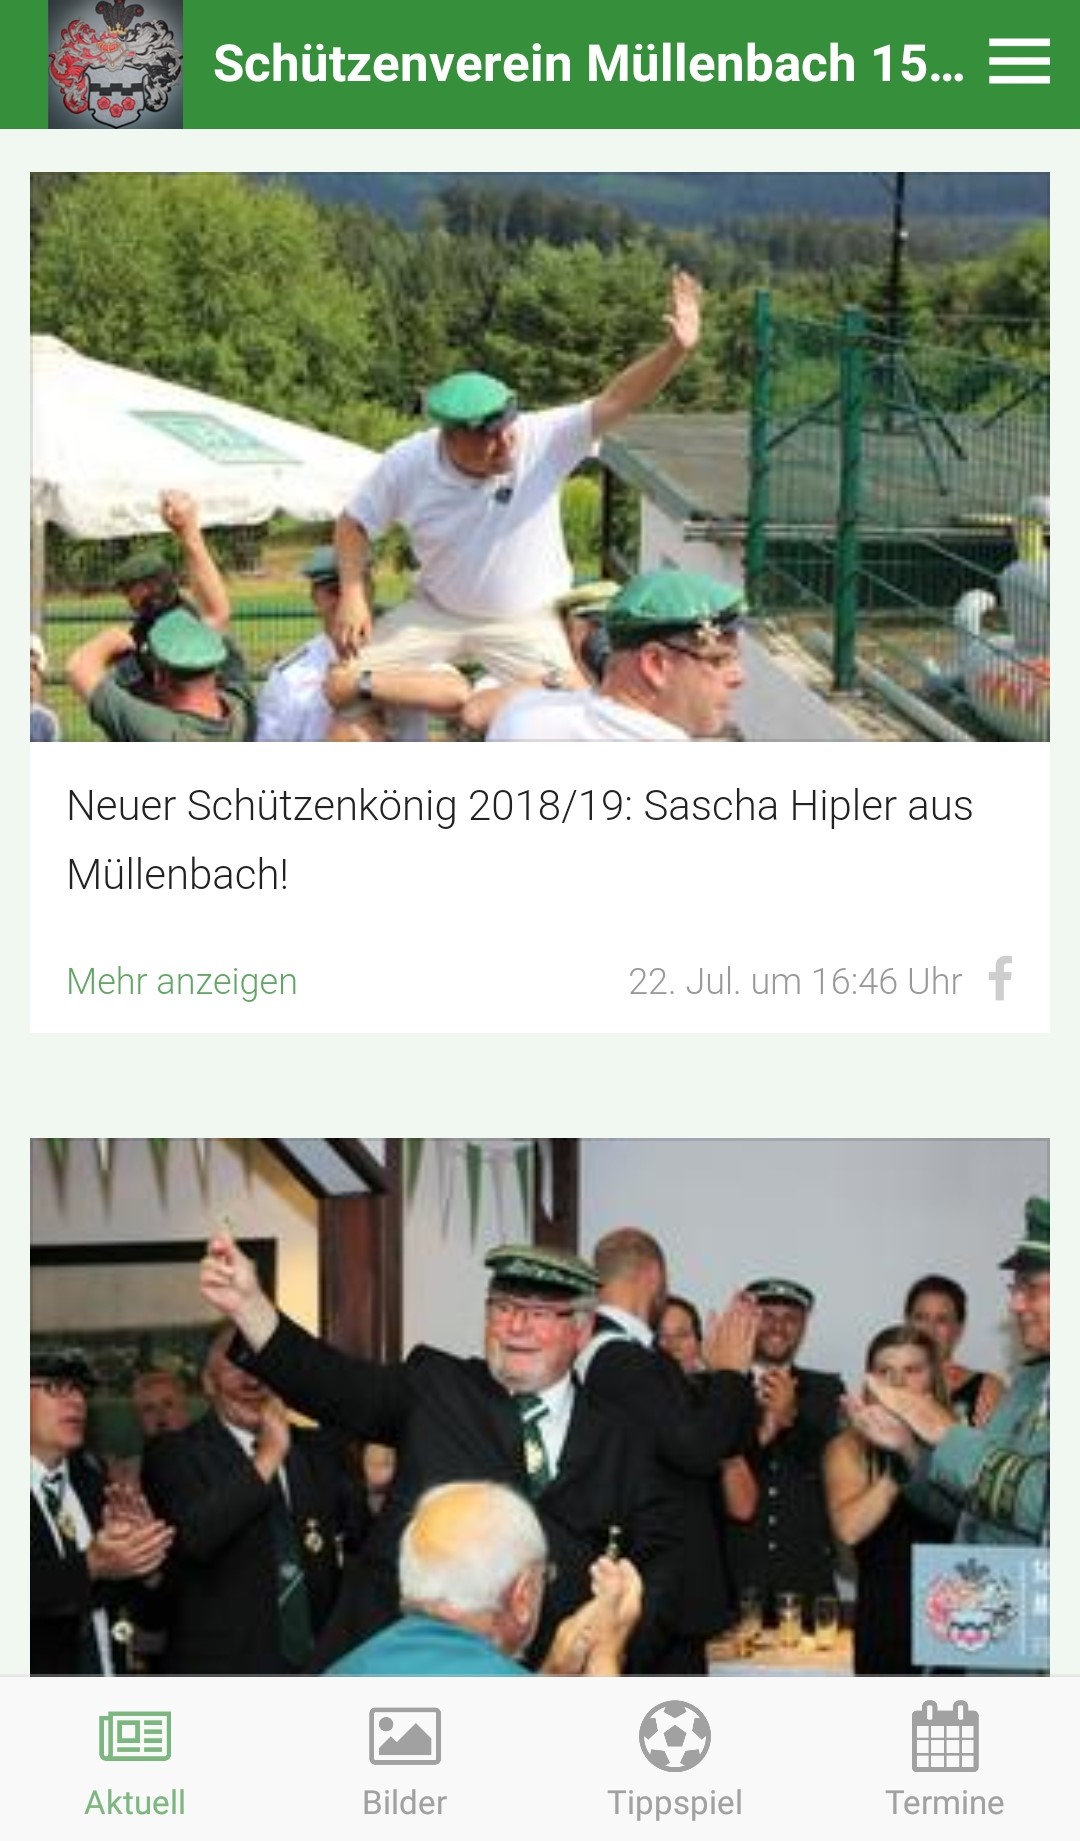This screenshot has width=1080, height=1841.
Task: Select the Aktuell tab label
Action: click(x=135, y=1803)
